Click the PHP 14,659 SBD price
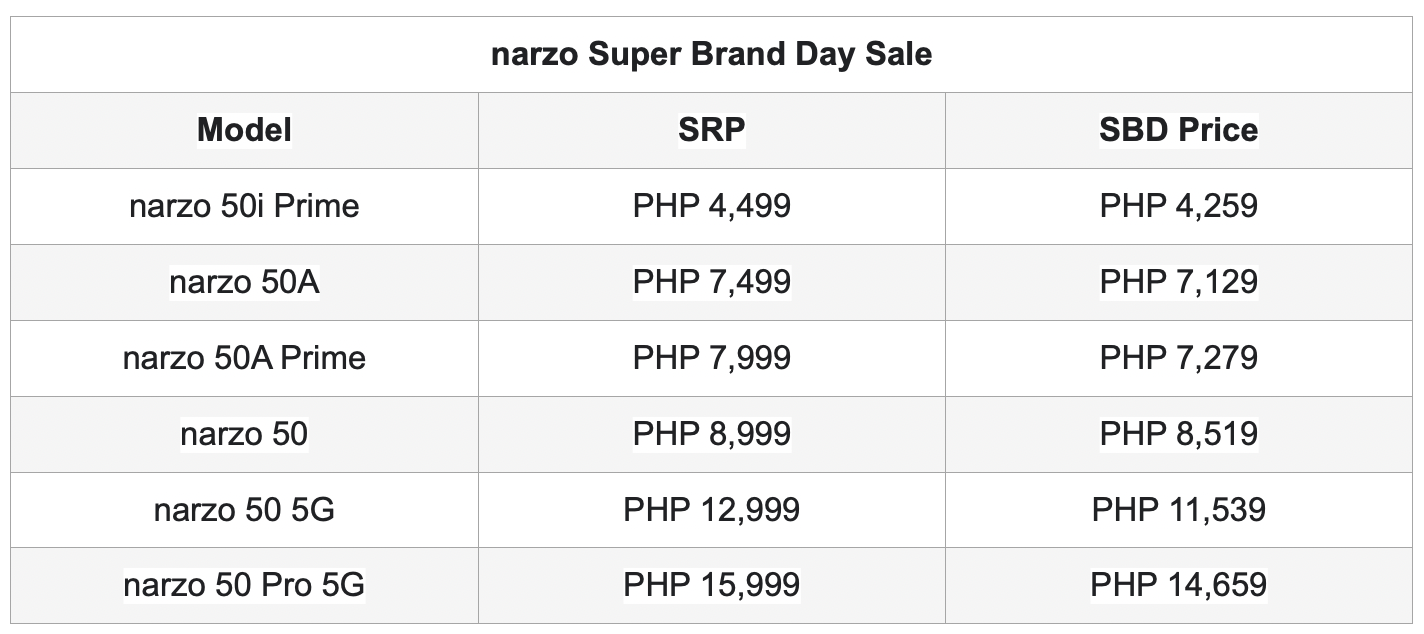 tap(1178, 585)
